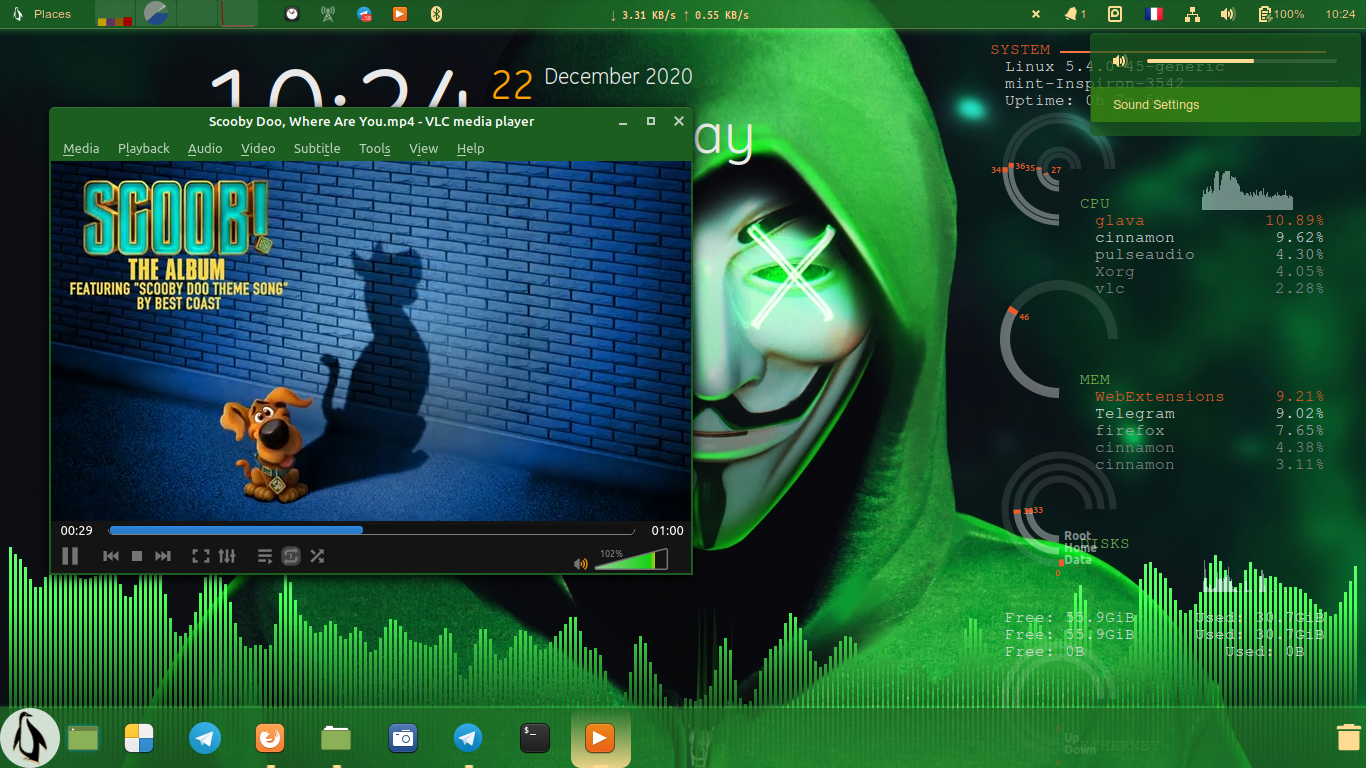Click the active VLC icon in dock

coord(600,738)
